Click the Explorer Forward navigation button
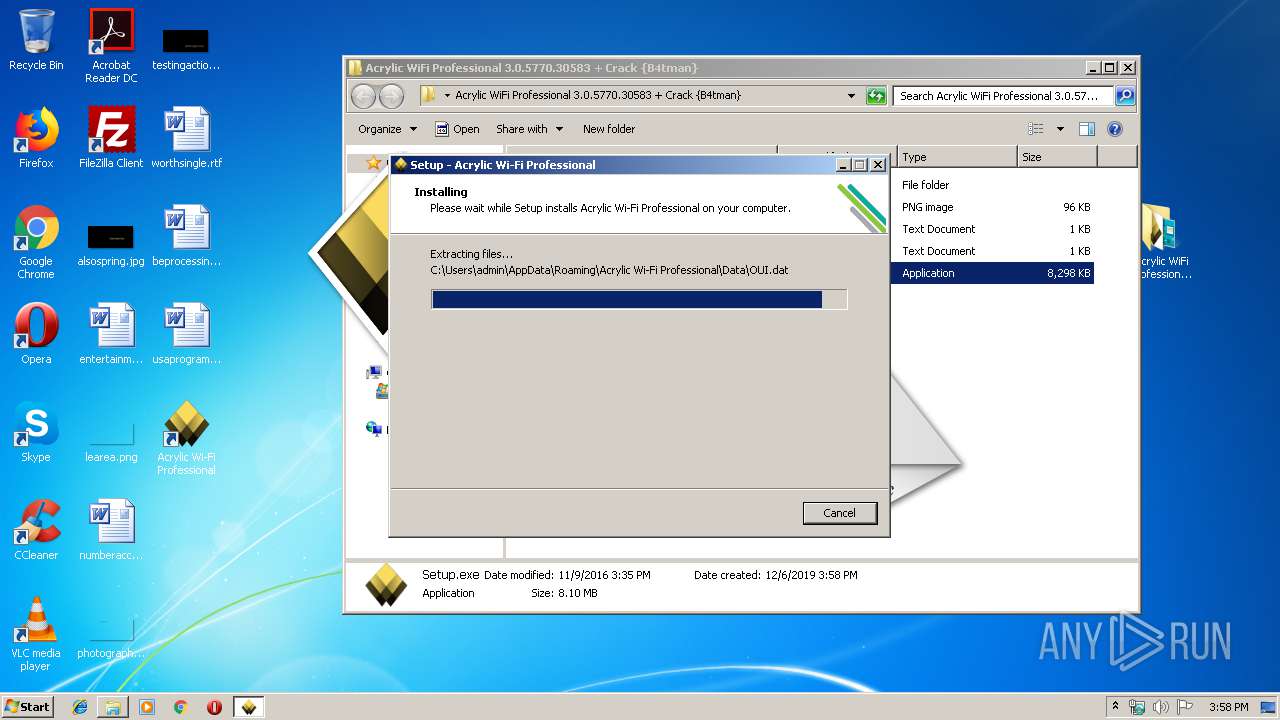 click(x=392, y=96)
